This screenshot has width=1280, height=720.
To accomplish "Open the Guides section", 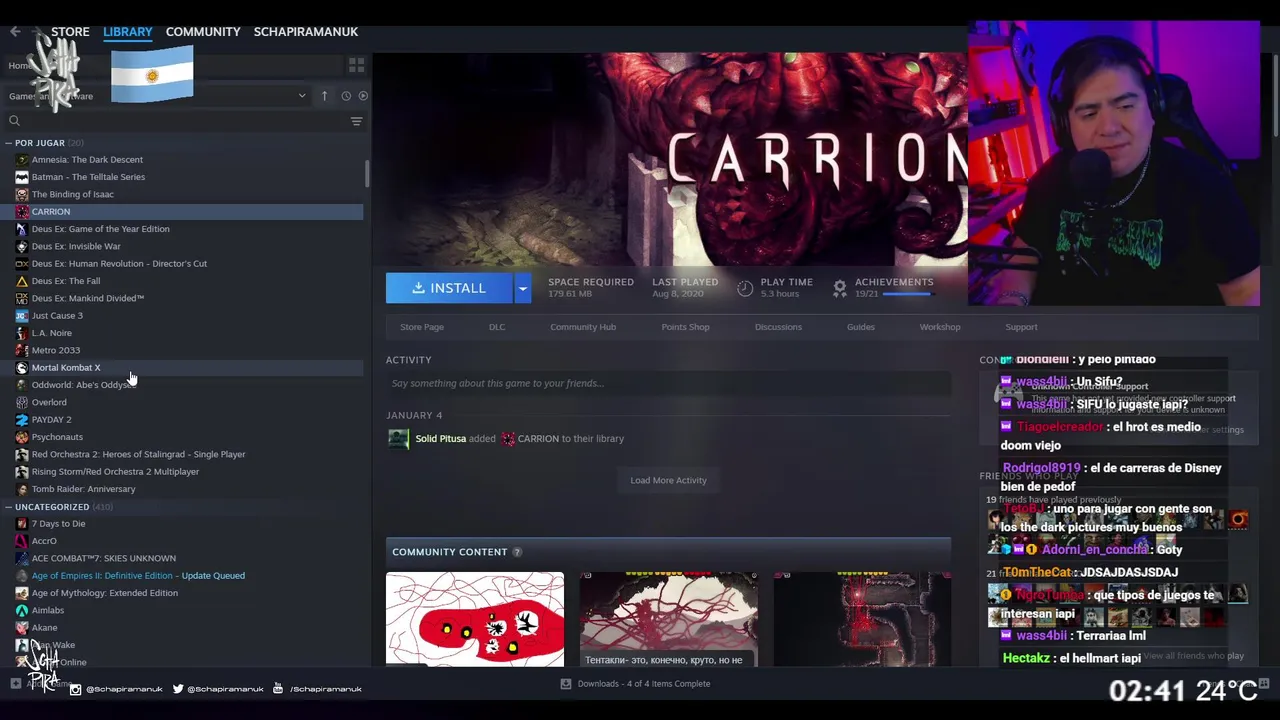I will click(861, 327).
